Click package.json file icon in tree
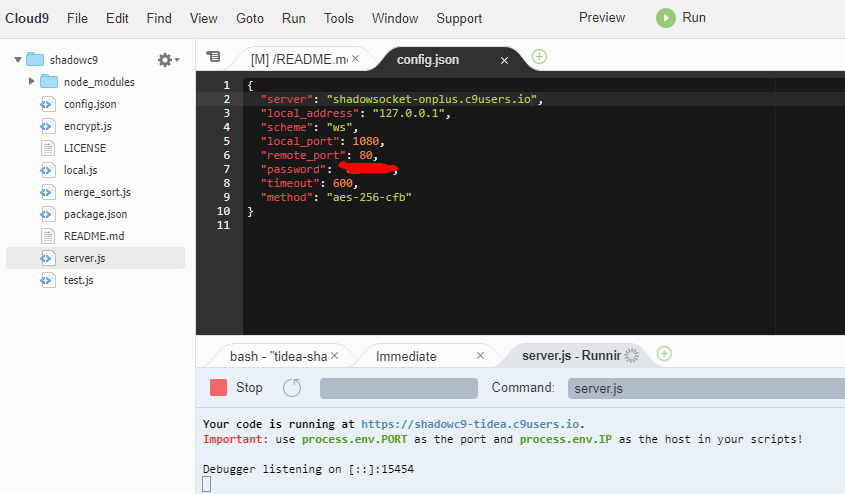Image resolution: width=845 pixels, height=494 pixels. click(48, 214)
